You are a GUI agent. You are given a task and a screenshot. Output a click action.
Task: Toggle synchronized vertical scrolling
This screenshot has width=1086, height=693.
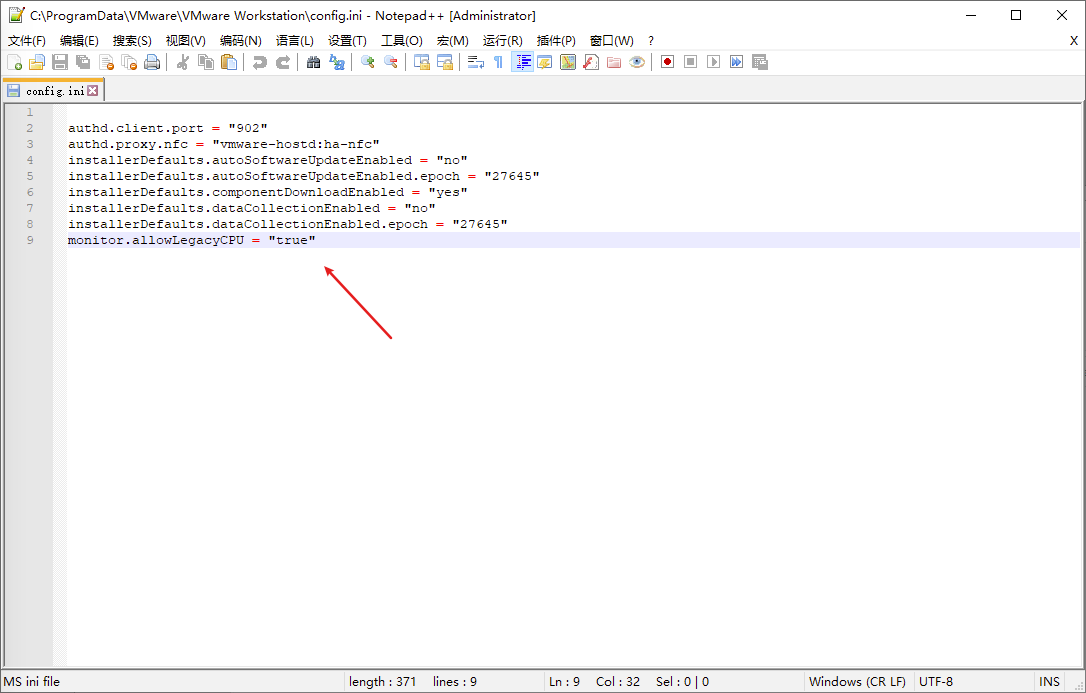(422, 62)
